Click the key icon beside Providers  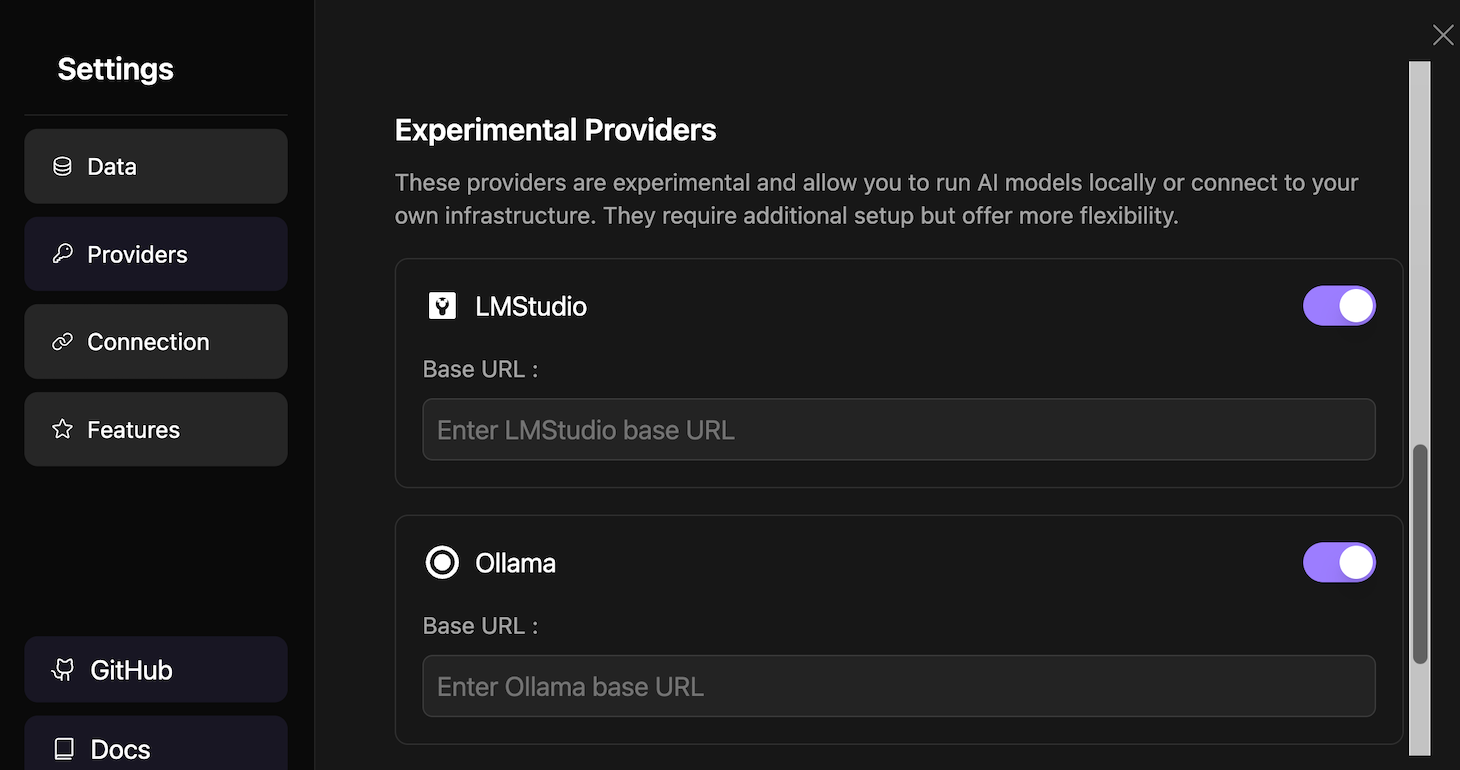(x=62, y=254)
